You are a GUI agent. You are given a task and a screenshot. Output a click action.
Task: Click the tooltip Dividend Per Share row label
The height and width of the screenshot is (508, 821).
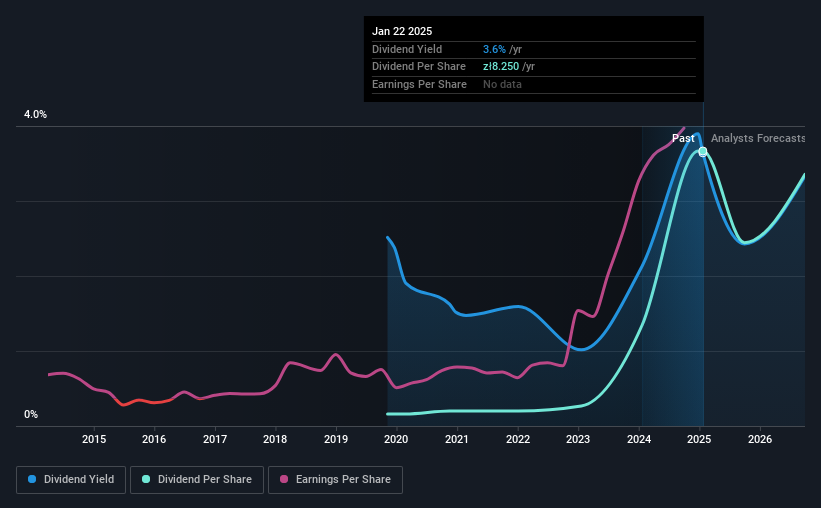[419, 67]
